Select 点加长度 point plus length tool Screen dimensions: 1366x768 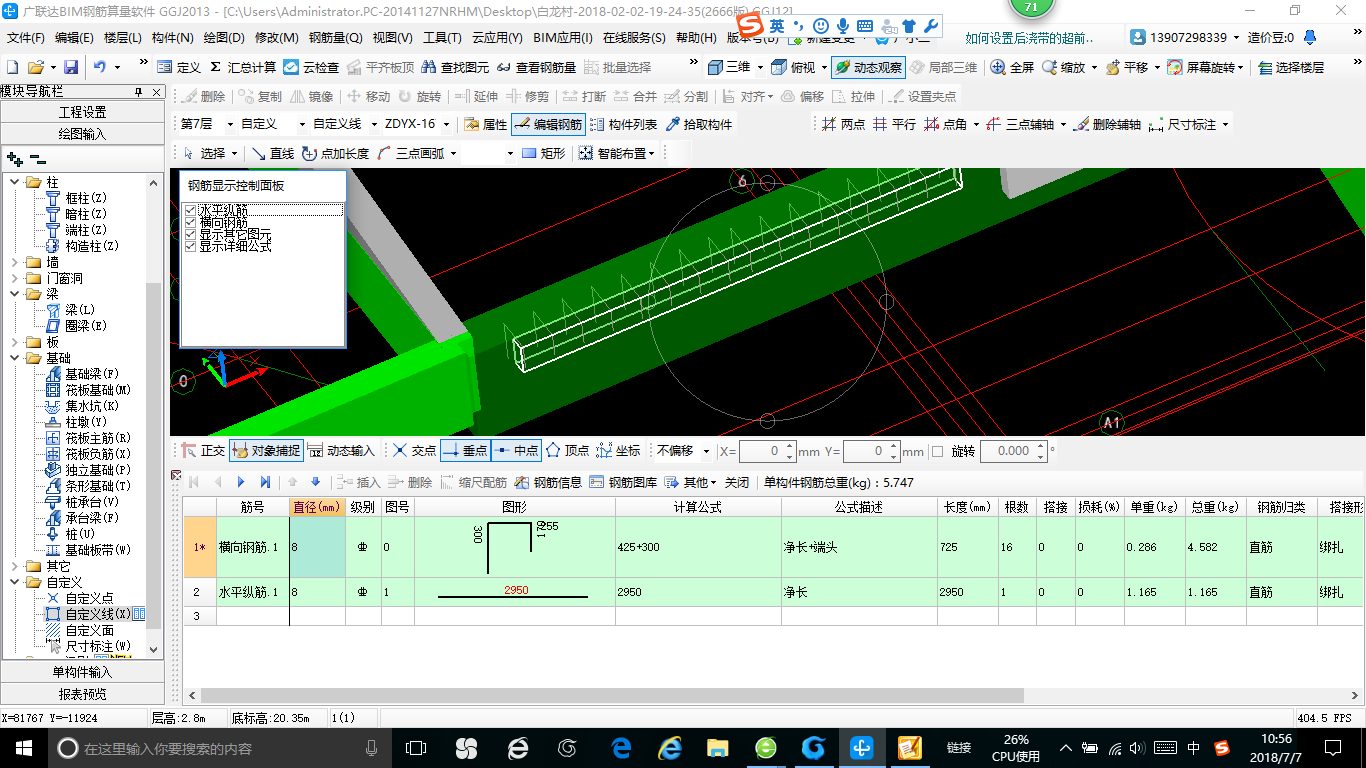tap(334, 153)
